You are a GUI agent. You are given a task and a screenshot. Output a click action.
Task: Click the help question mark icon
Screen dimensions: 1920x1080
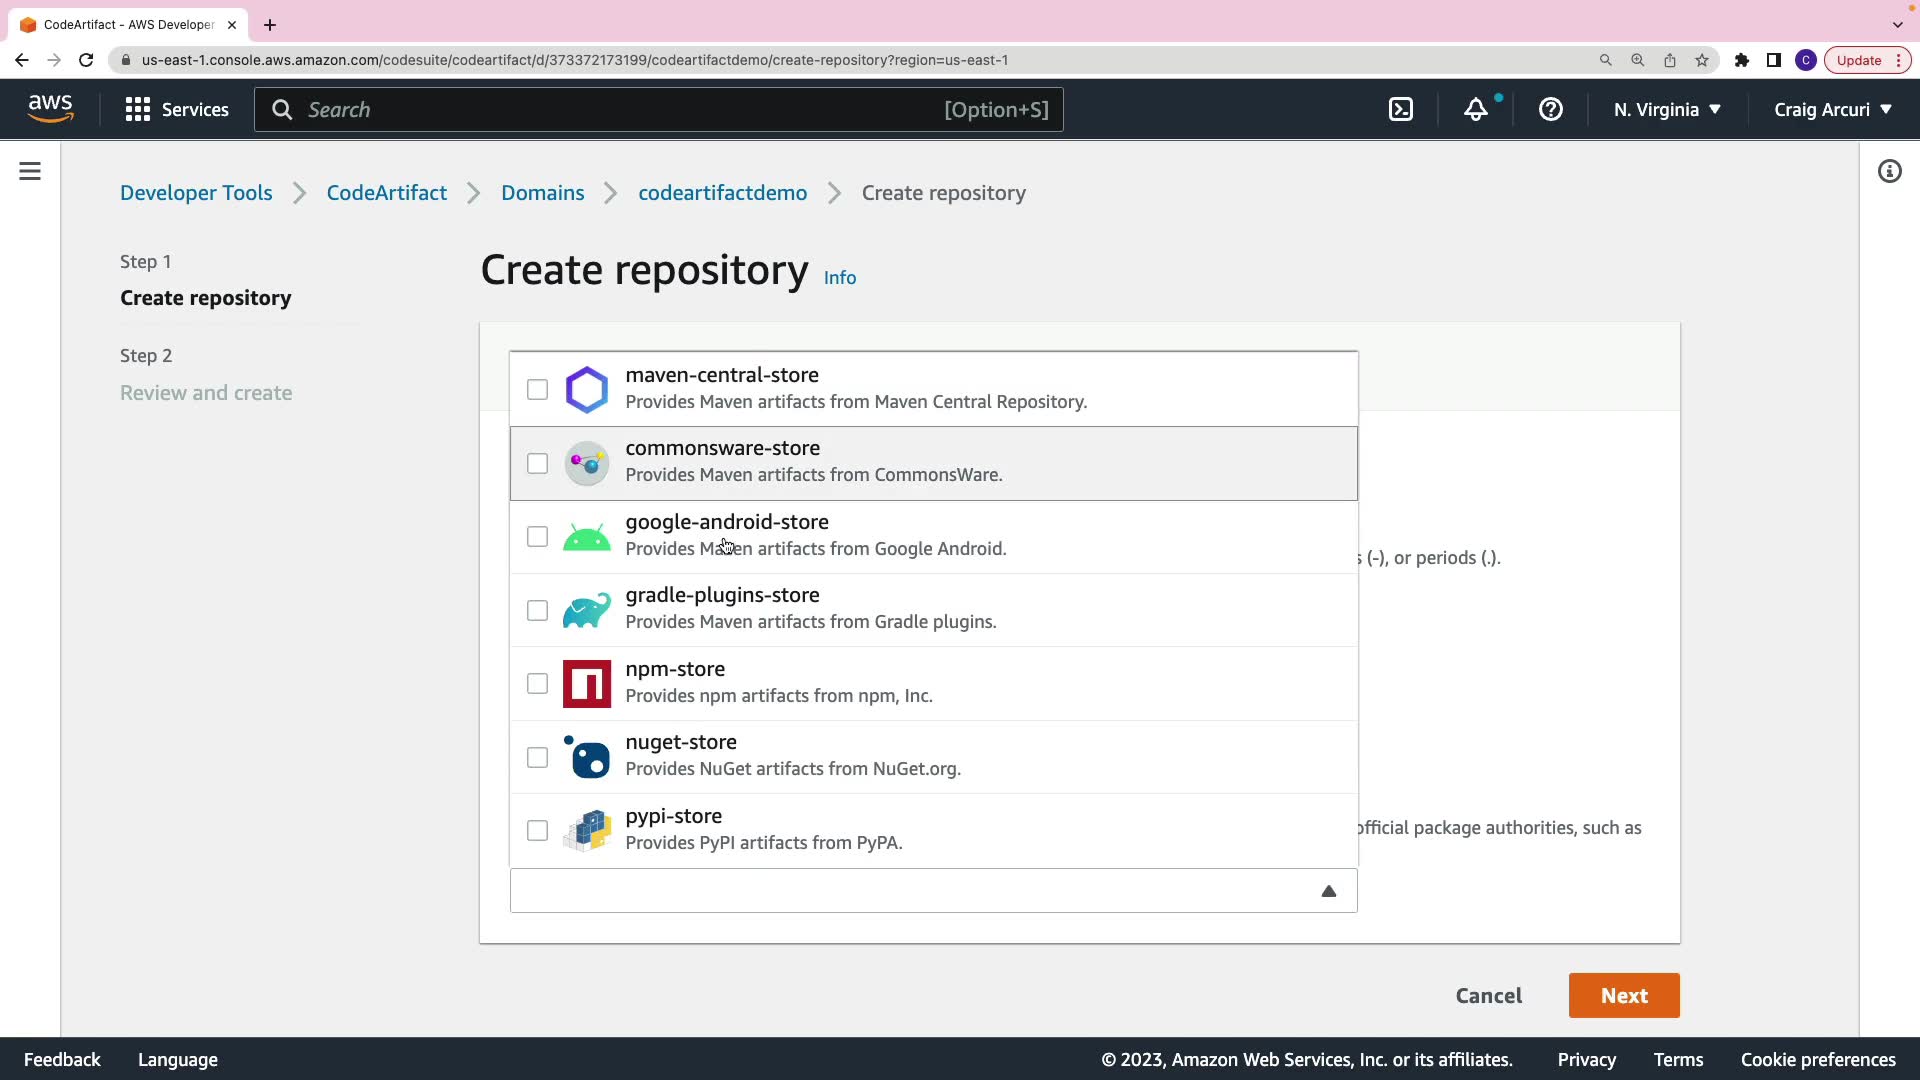coord(1551,110)
